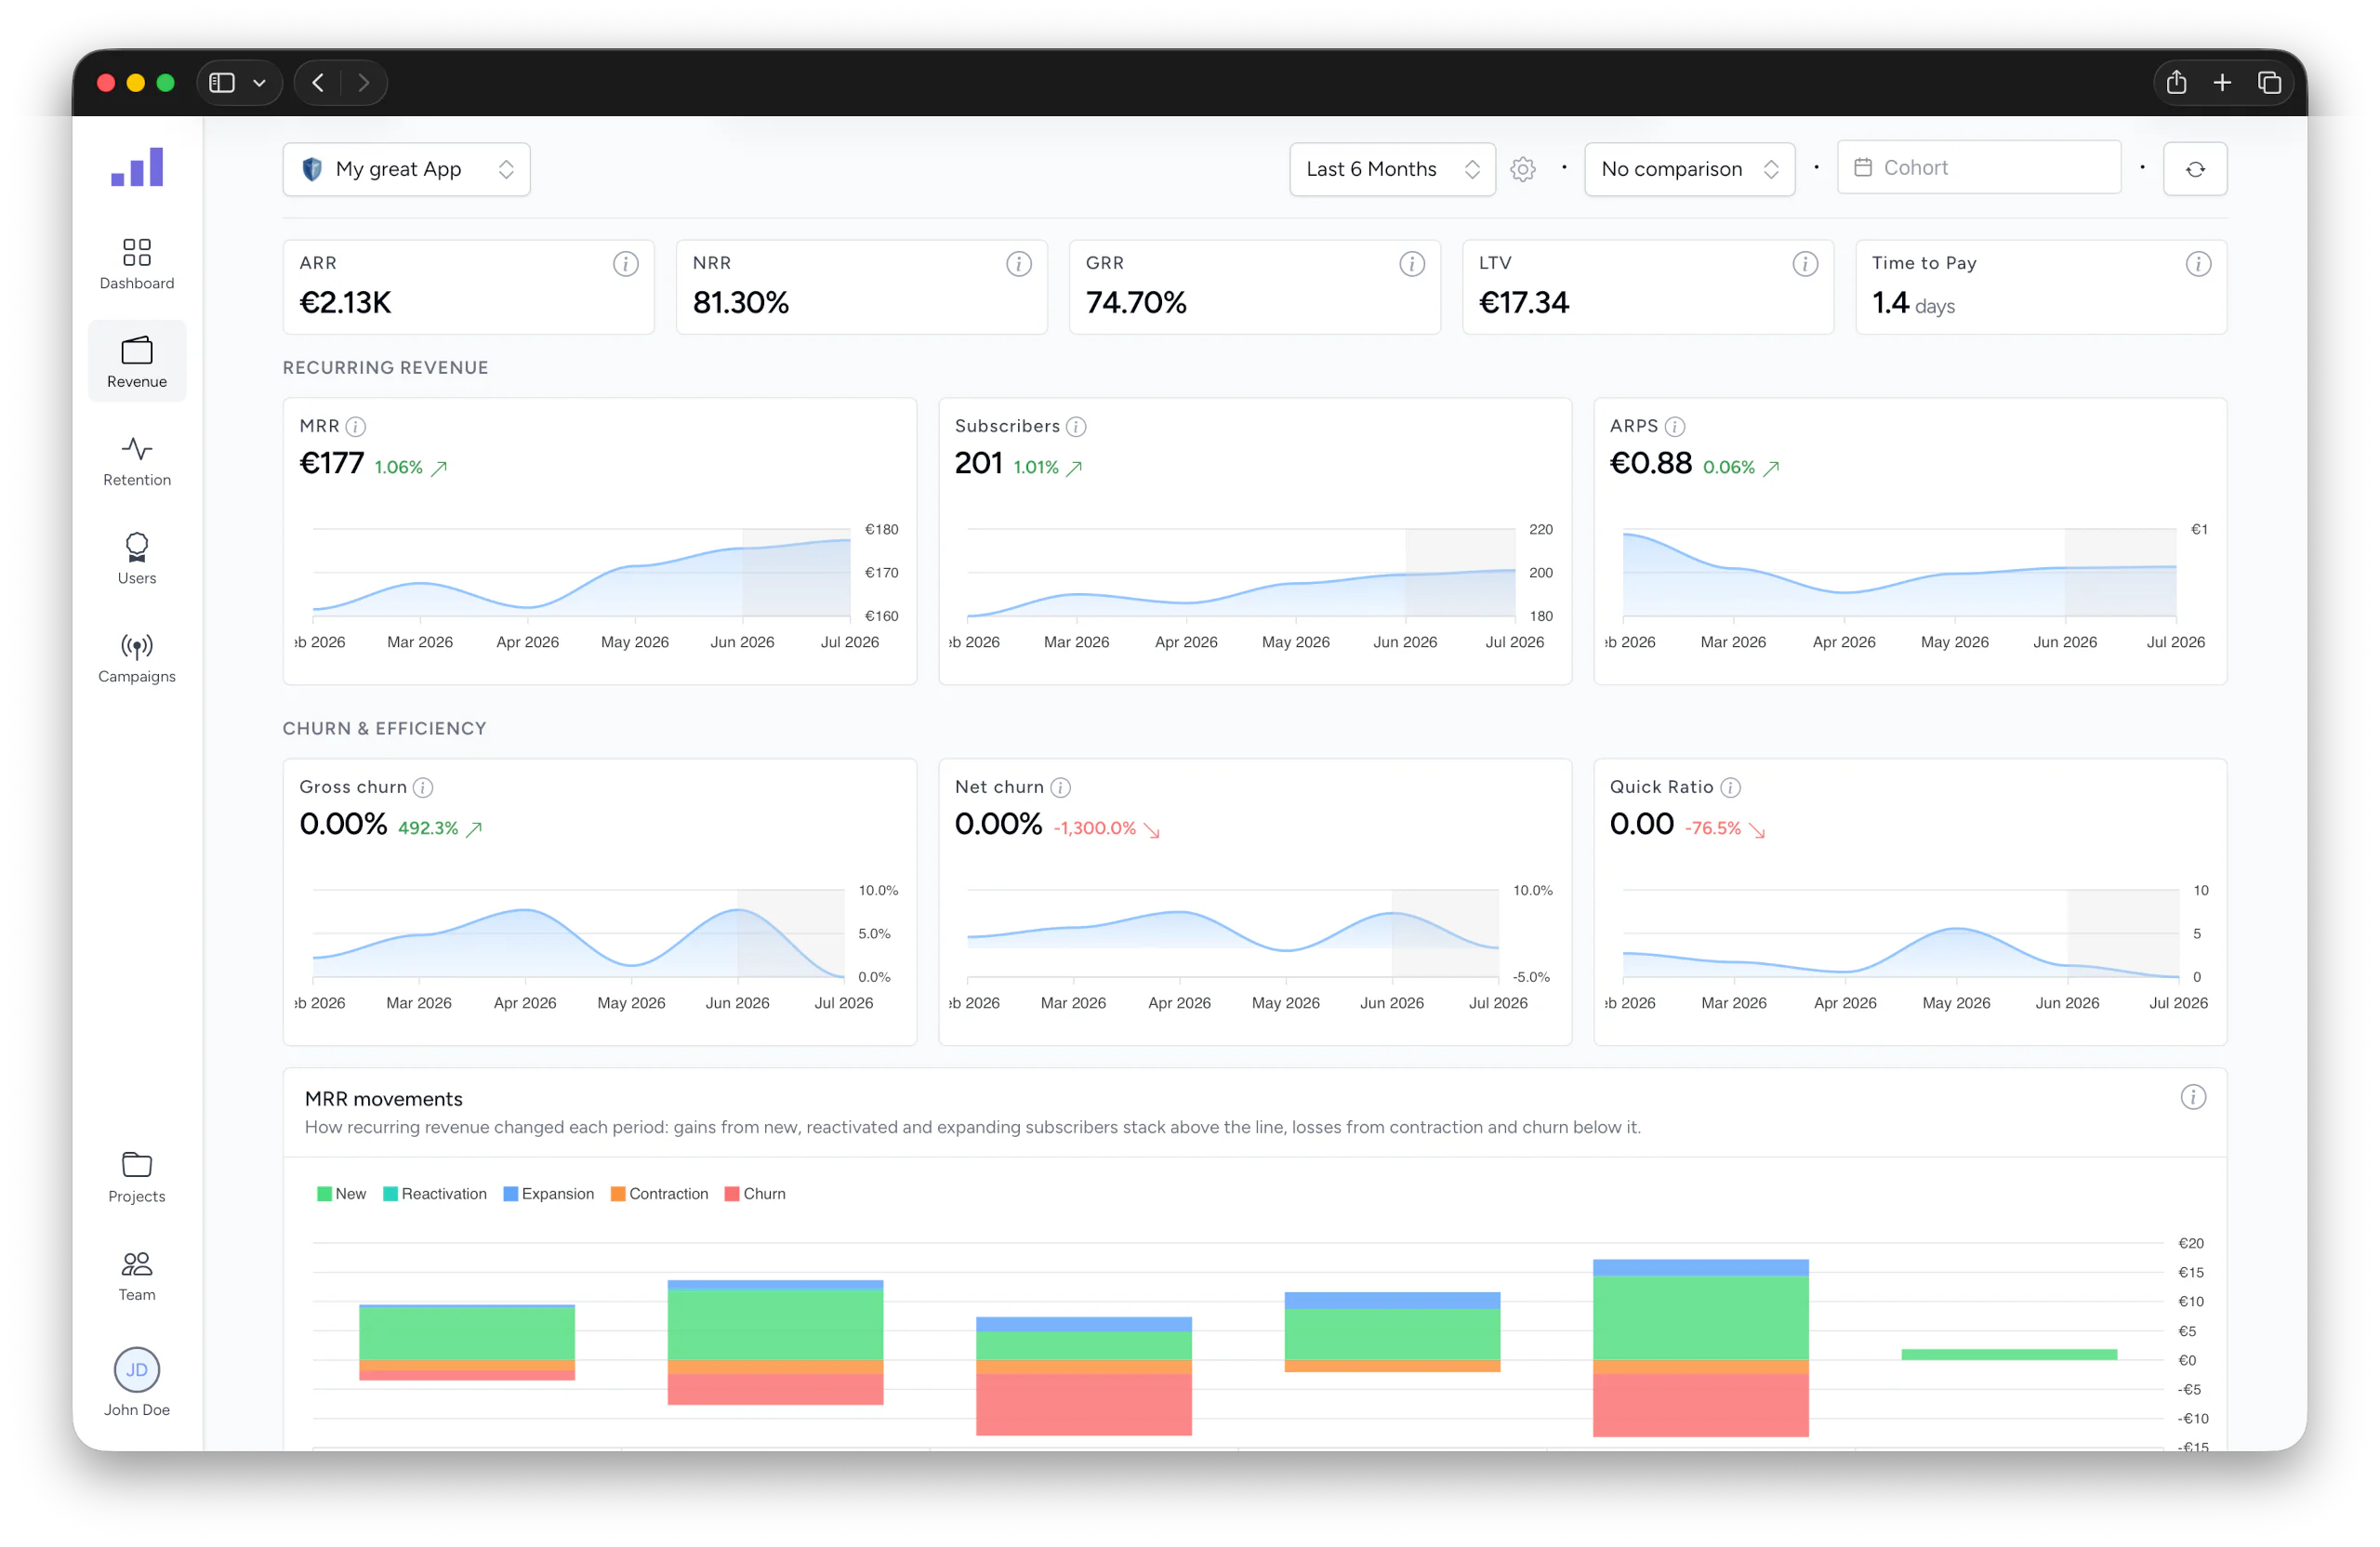Toggle the browser sidebar panel
Image resolution: width=2380 pixels, height=1547 pixels.
222,83
